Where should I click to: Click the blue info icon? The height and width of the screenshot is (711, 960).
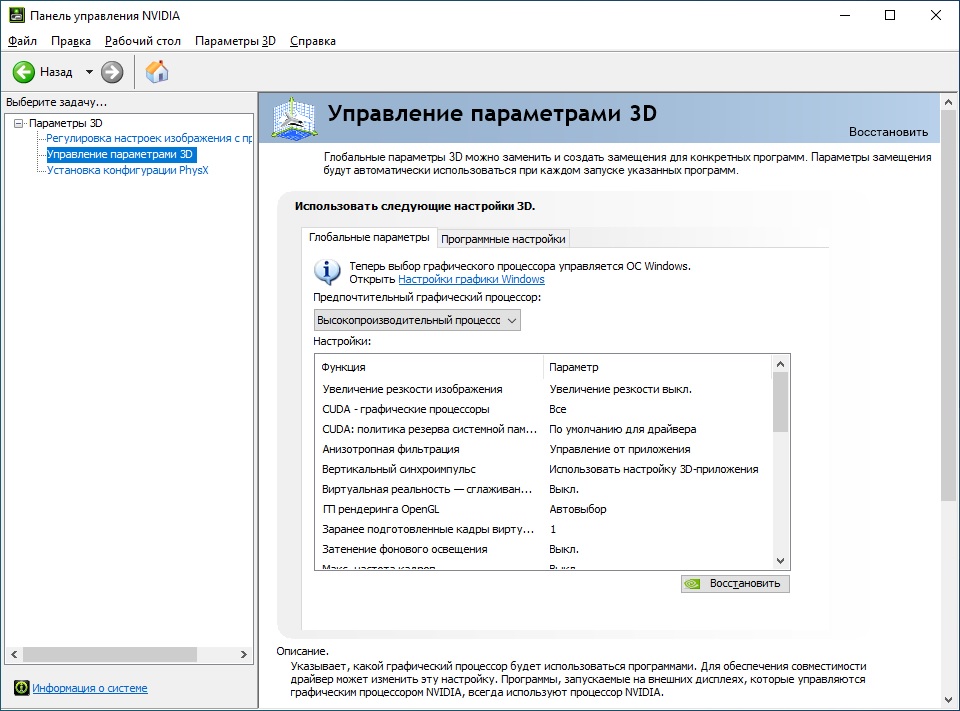click(328, 271)
